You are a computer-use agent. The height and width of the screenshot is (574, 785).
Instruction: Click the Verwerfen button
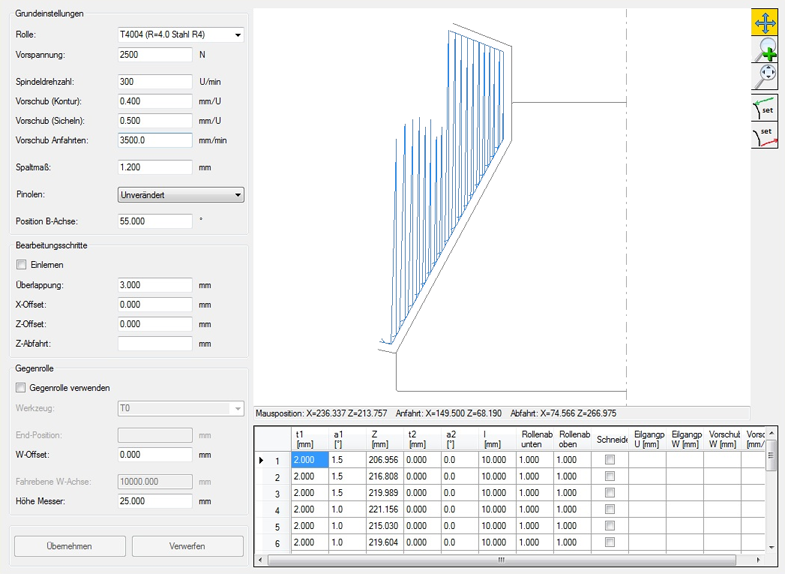coord(187,546)
